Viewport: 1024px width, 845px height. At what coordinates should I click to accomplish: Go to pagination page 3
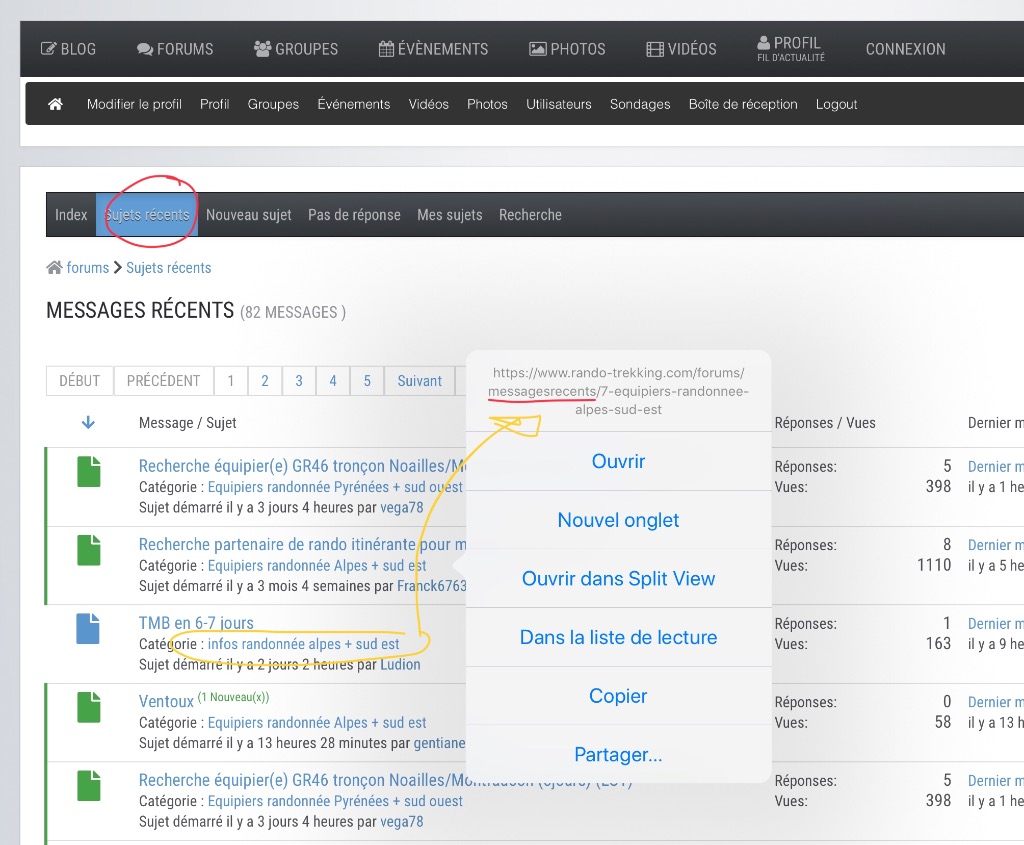299,381
